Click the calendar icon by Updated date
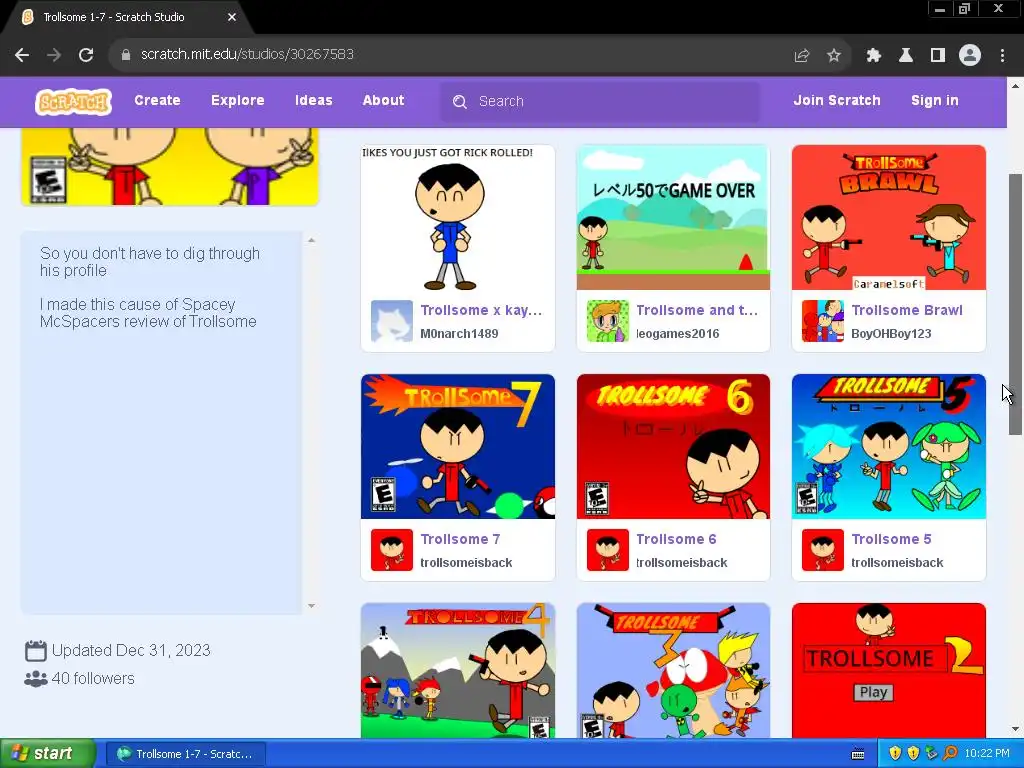 click(x=35, y=650)
